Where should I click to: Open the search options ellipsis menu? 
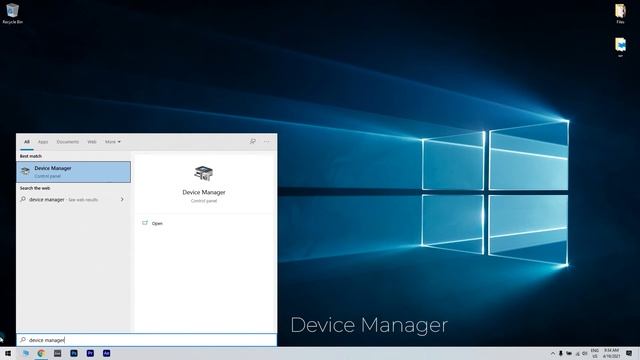coord(267,142)
